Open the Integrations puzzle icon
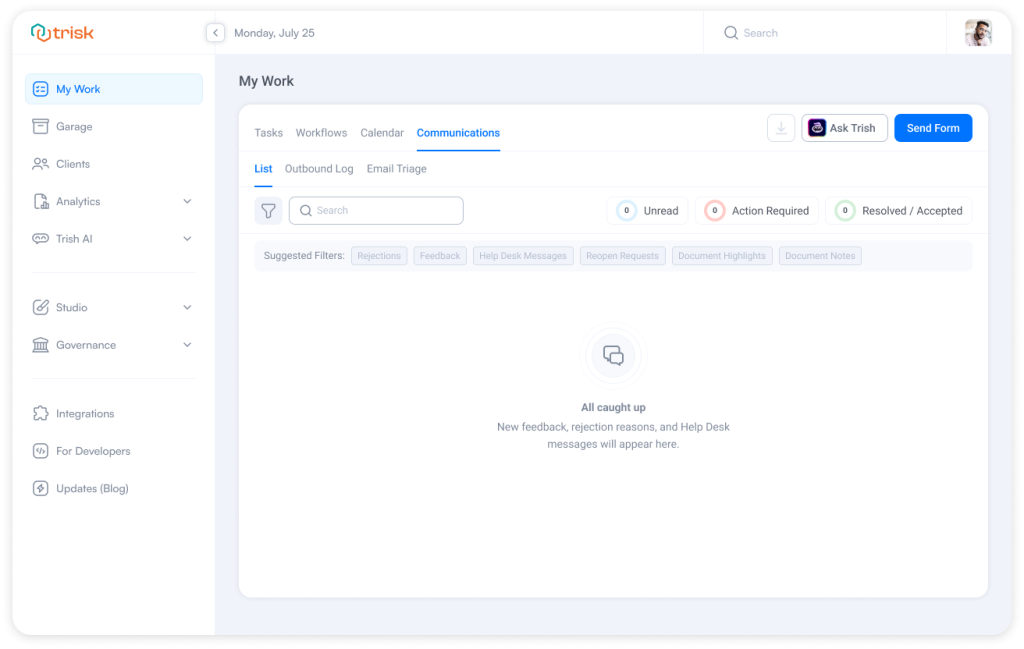 pos(40,413)
